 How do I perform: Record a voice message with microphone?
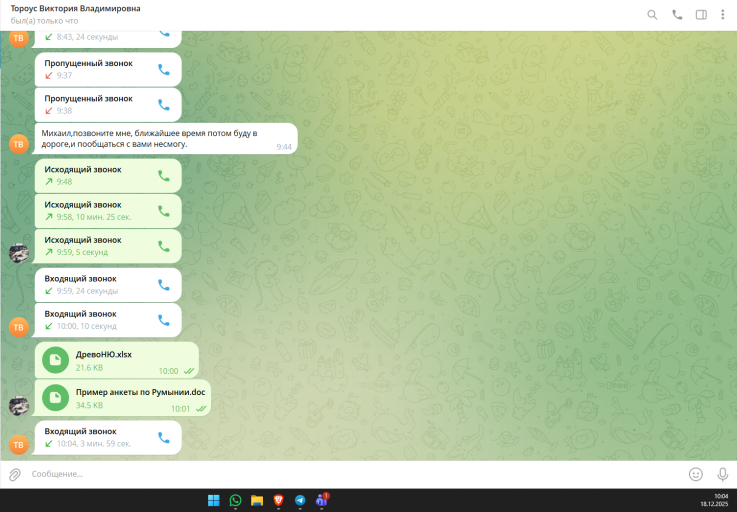point(722,474)
